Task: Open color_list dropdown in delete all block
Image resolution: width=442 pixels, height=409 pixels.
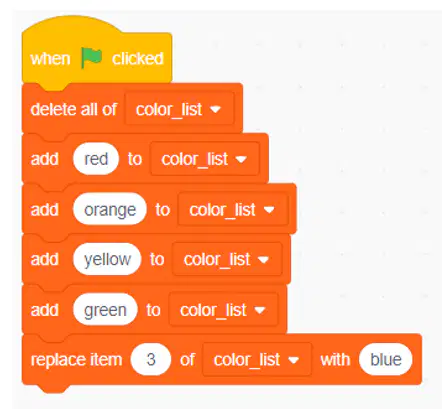Action: point(180,109)
